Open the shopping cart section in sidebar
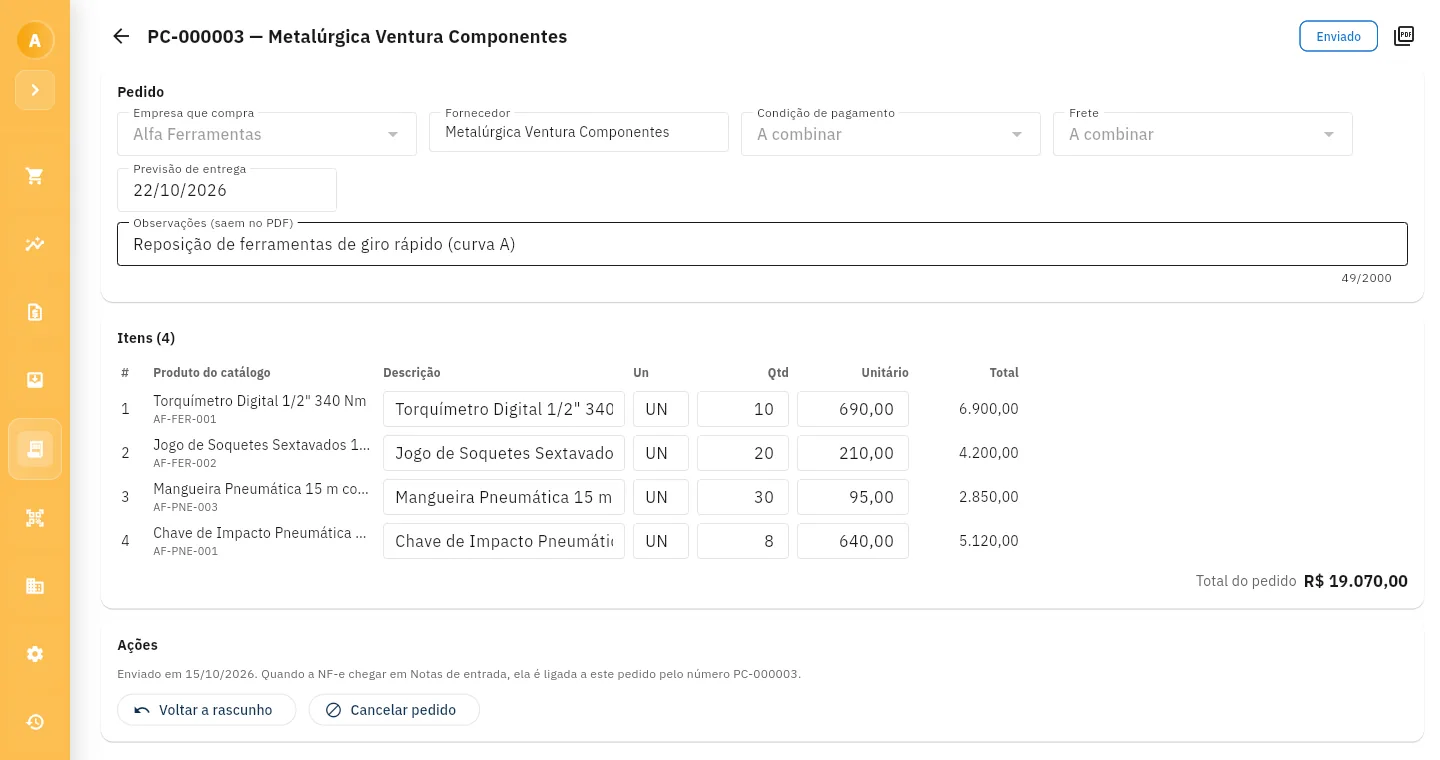The height and width of the screenshot is (760, 1440). click(x=35, y=176)
